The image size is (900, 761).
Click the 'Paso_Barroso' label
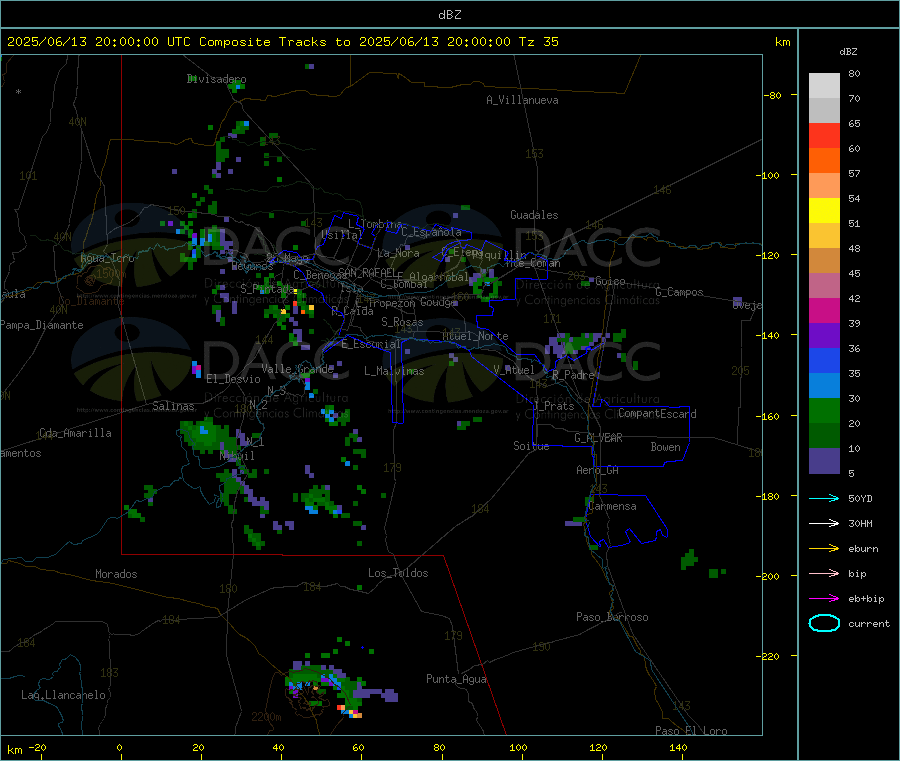[x=612, y=617]
